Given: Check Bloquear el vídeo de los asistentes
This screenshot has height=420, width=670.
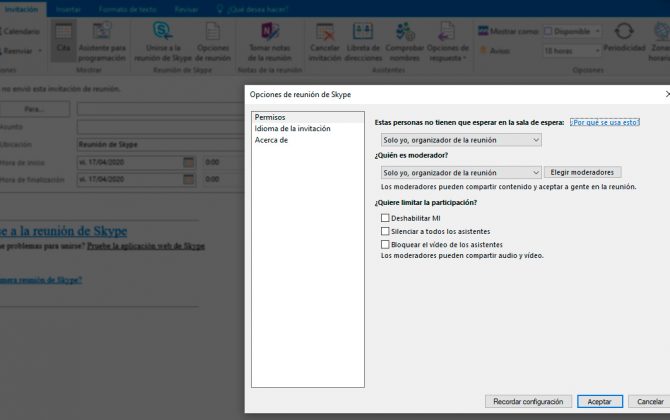Looking at the screenshot, I should [x=385, y=244].
